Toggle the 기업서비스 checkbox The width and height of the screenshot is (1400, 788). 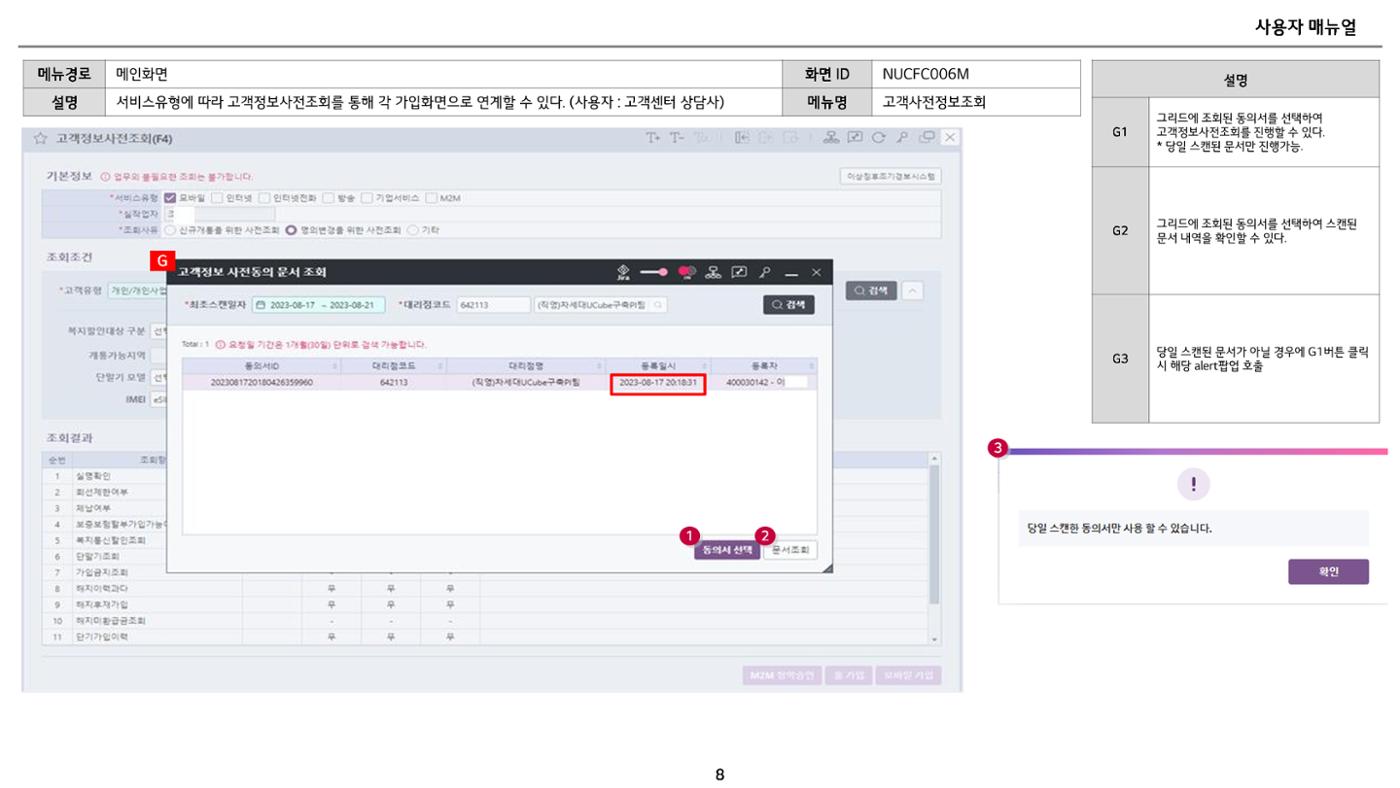[x=366, y=197]
